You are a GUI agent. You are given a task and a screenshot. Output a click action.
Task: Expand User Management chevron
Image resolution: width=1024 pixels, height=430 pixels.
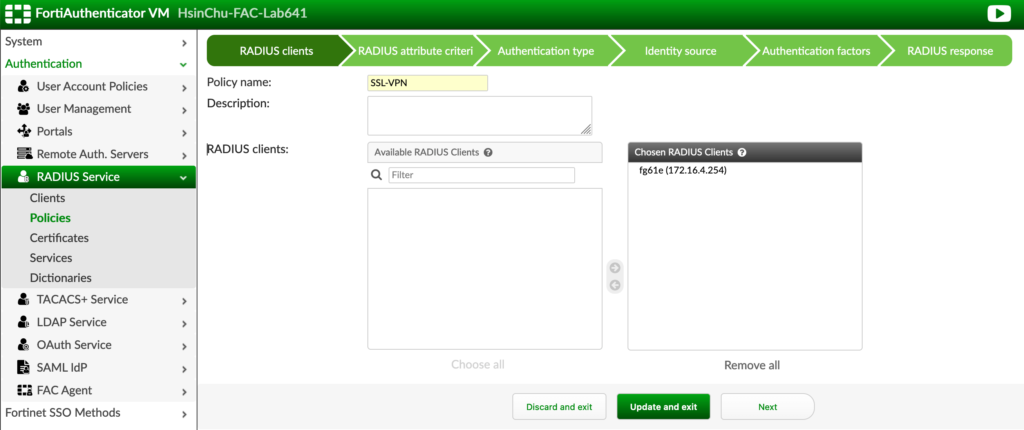[184, 110]
